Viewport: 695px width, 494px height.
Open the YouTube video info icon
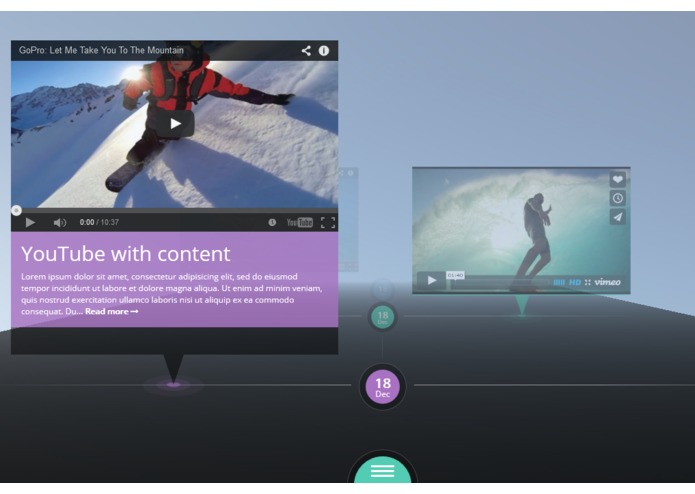(x=324, y=51)
